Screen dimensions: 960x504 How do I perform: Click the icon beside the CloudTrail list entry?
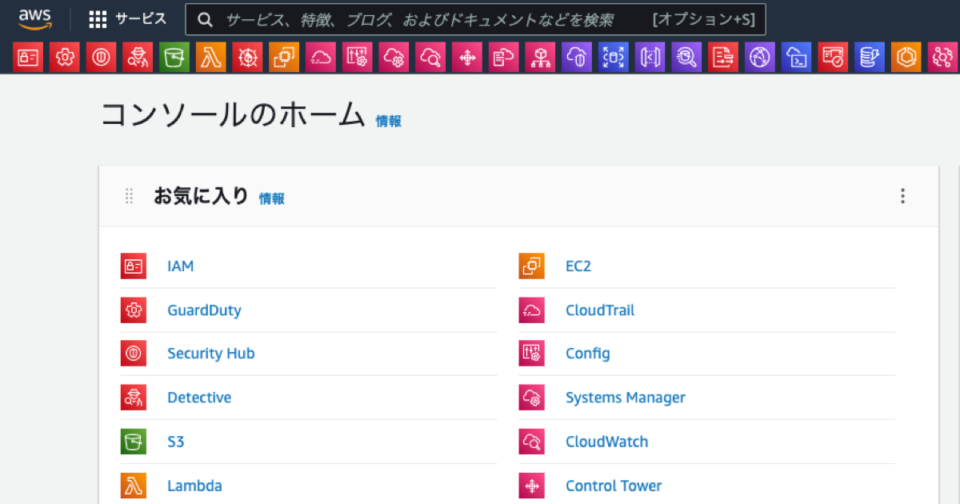tap(531, 310)
